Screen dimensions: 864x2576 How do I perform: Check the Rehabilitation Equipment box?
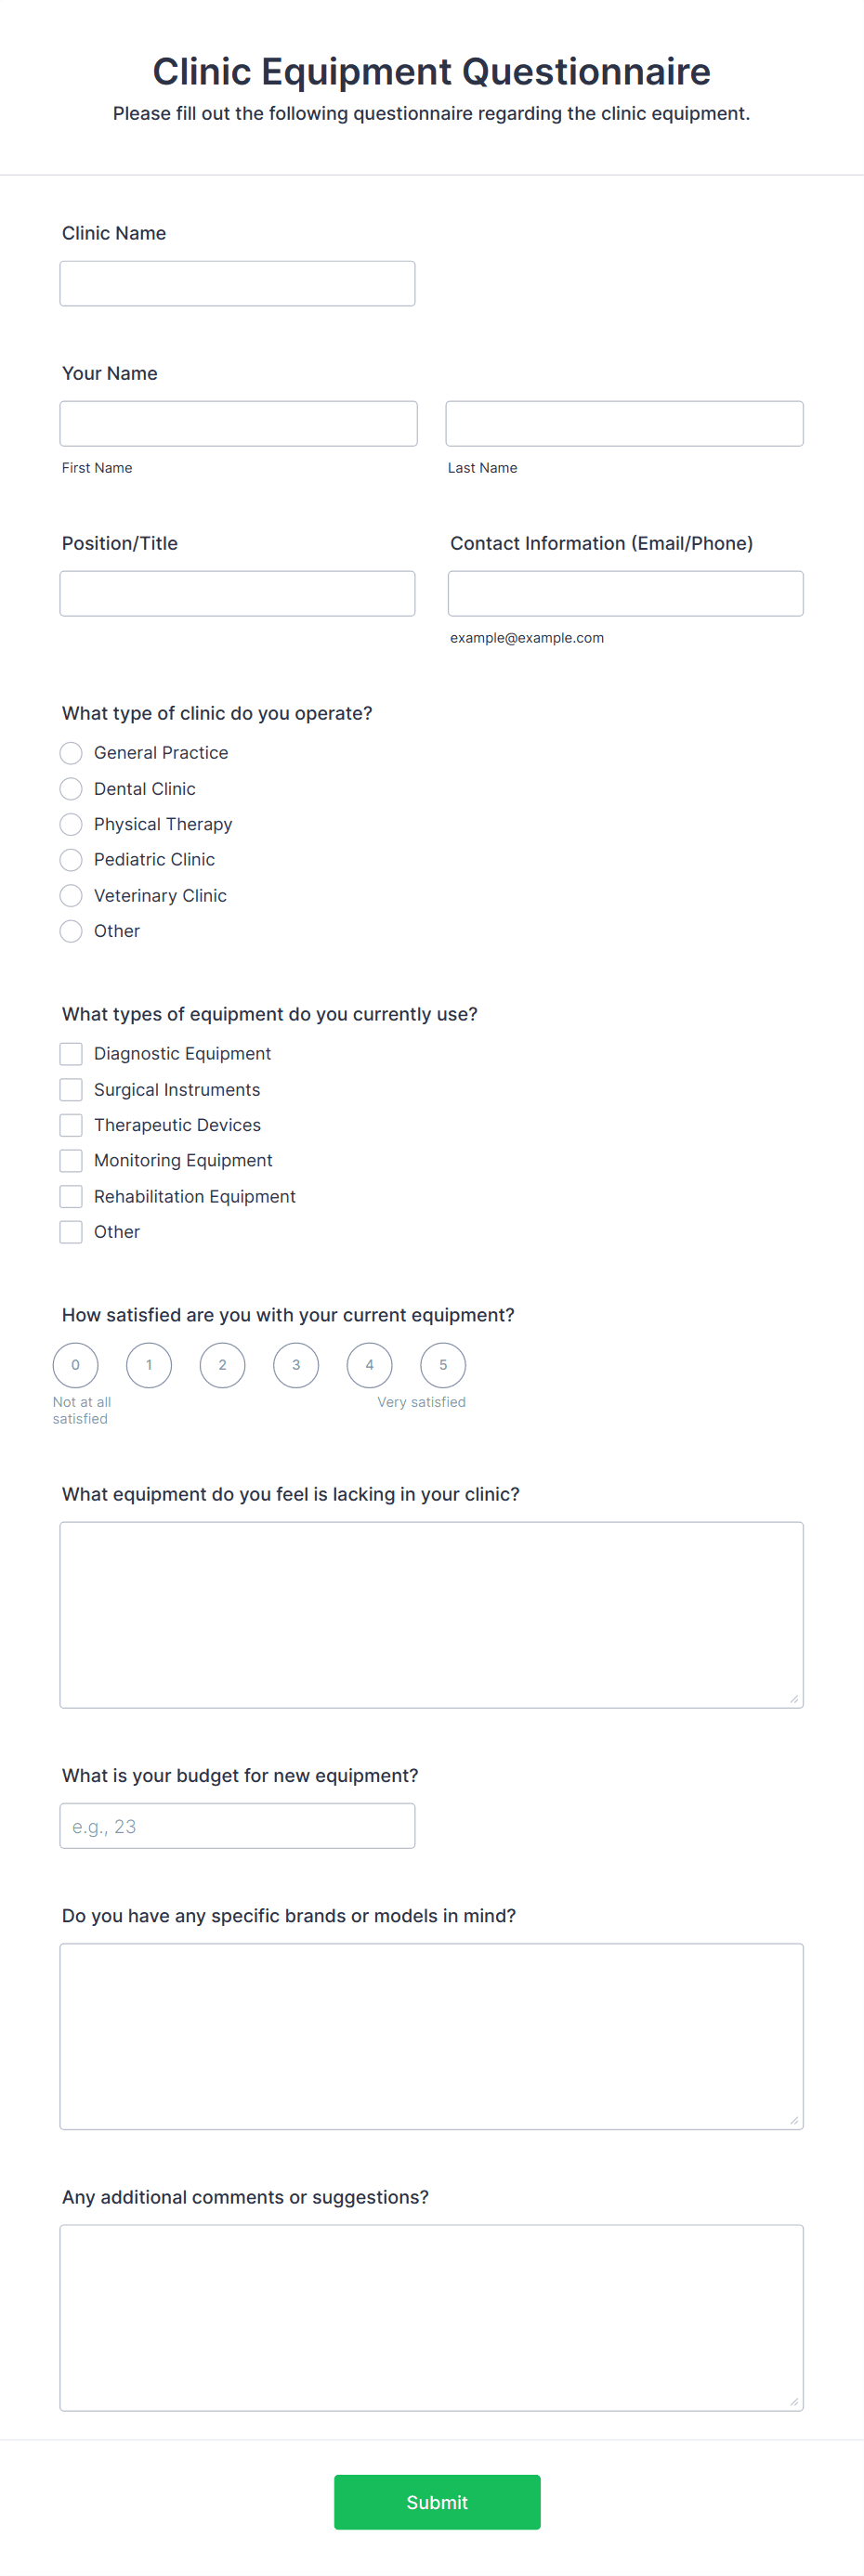click(71, 1196)
